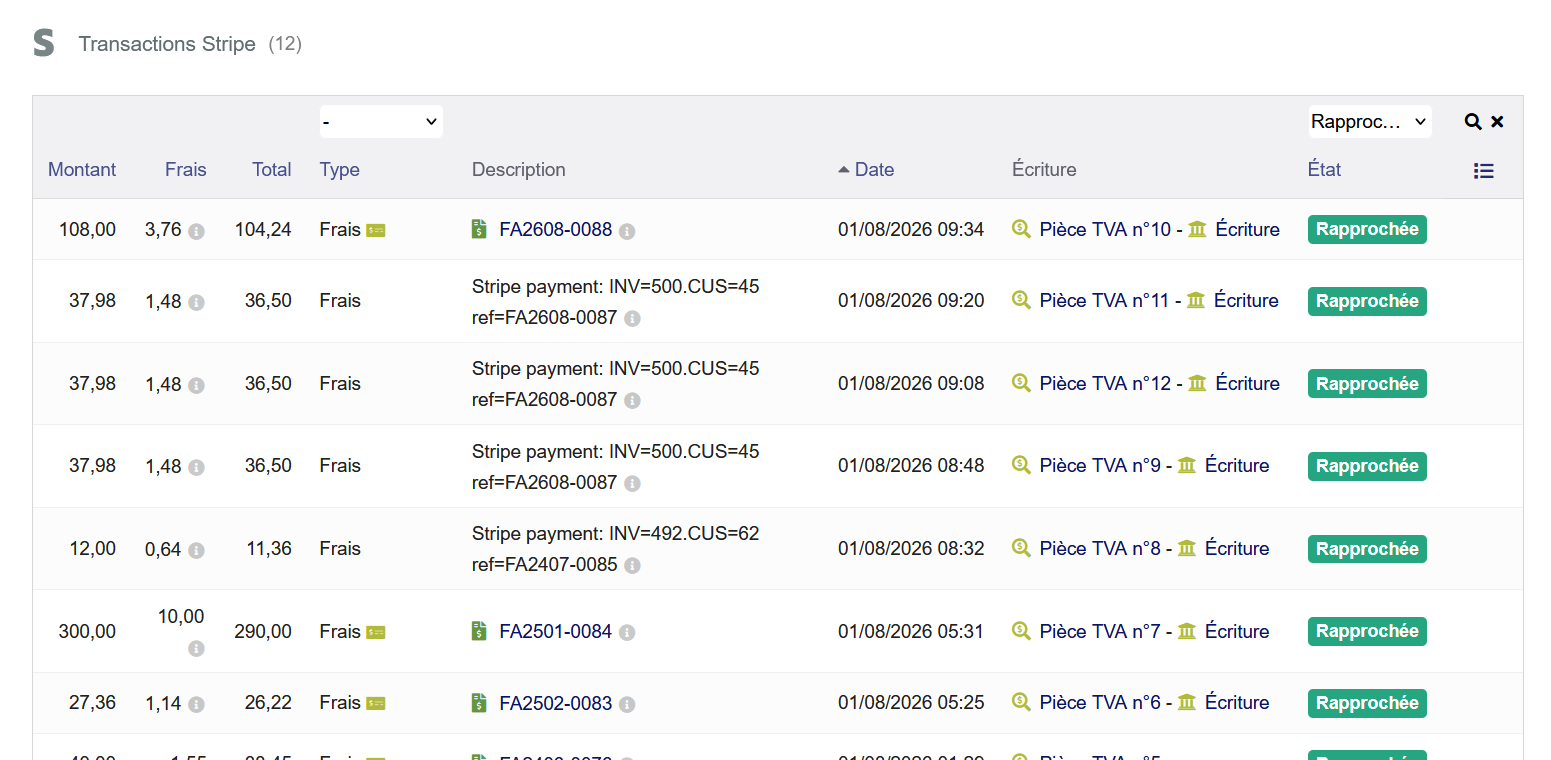Sort by Montant column header
Viewport: 1551px width, 760px height.
82,170
